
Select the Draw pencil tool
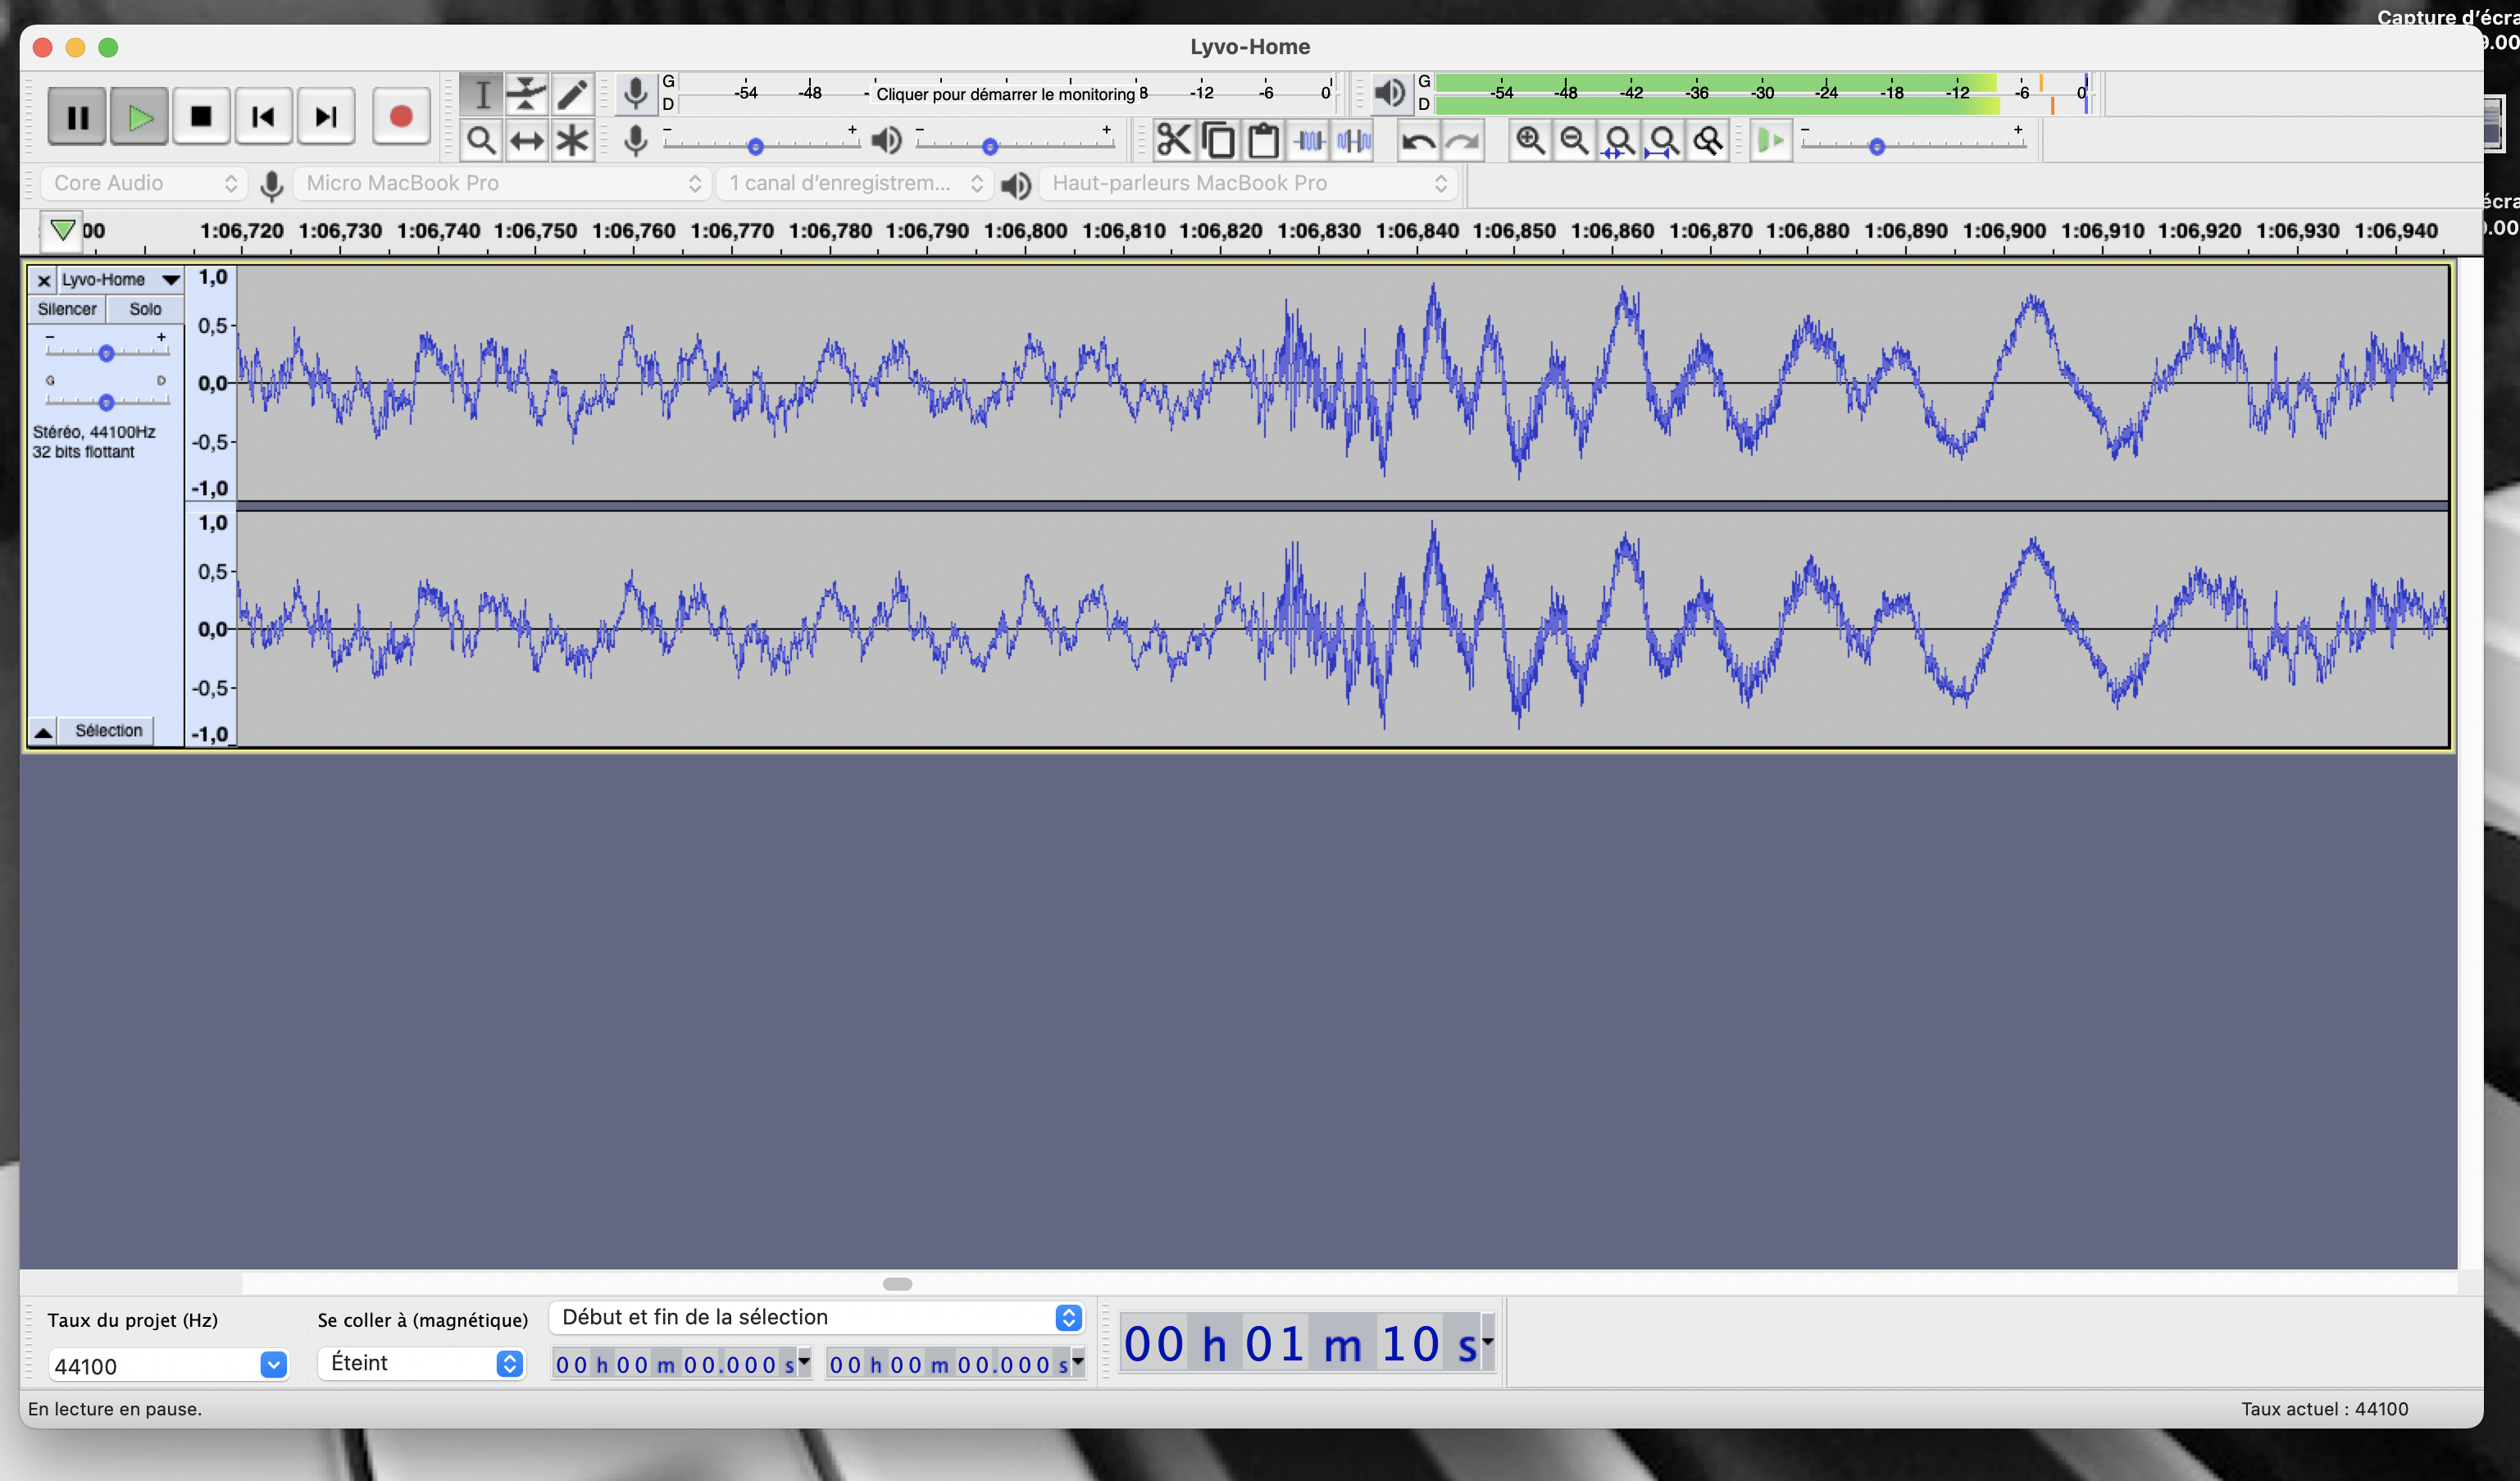tap(572, 95)
